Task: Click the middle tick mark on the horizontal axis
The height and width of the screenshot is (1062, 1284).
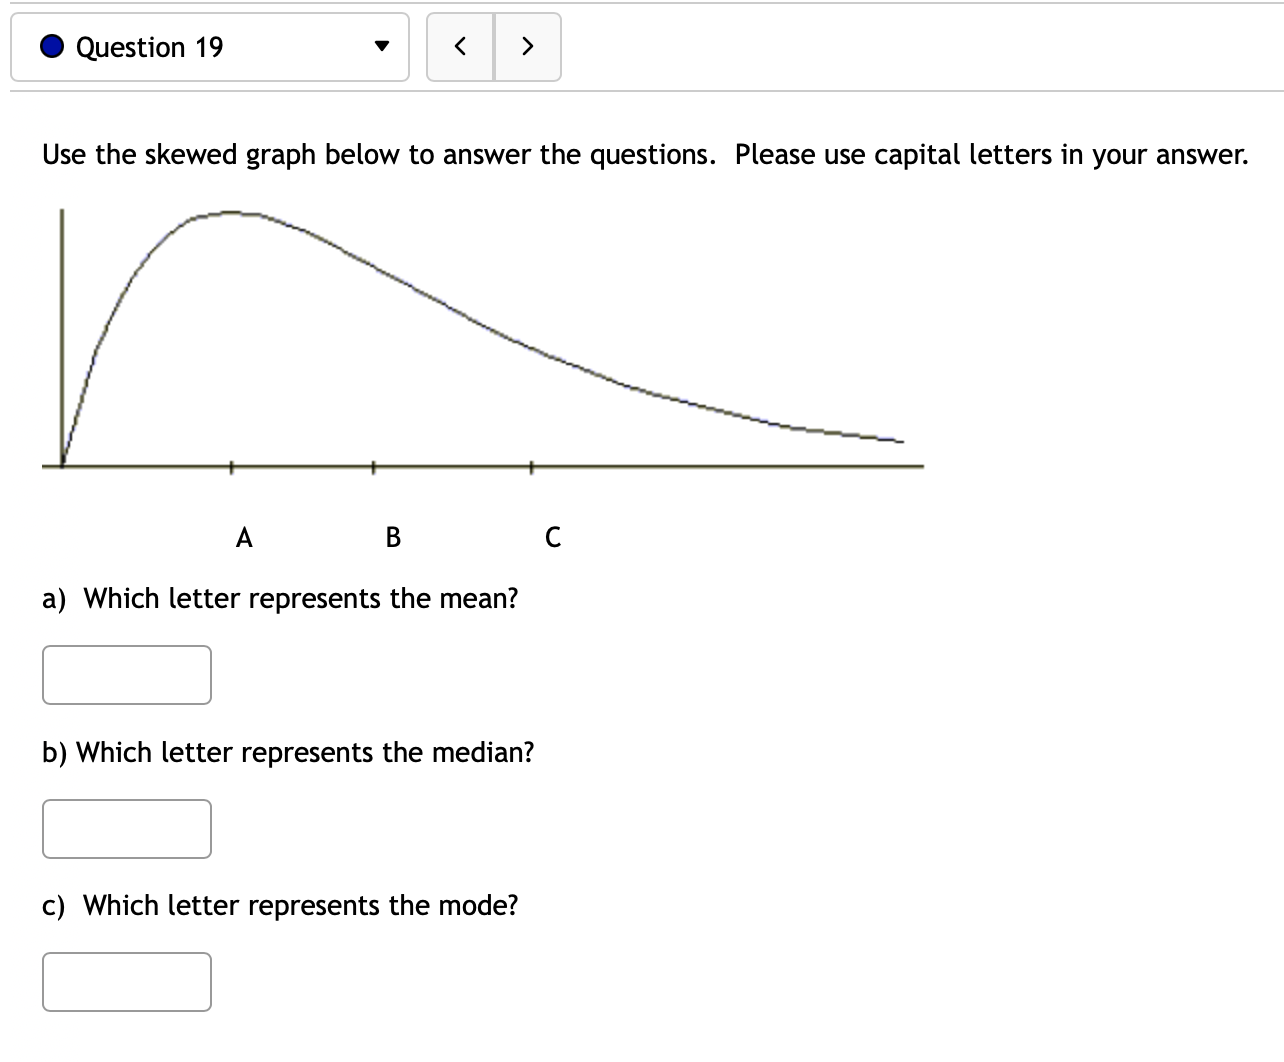Action: [x=372, y=464]
